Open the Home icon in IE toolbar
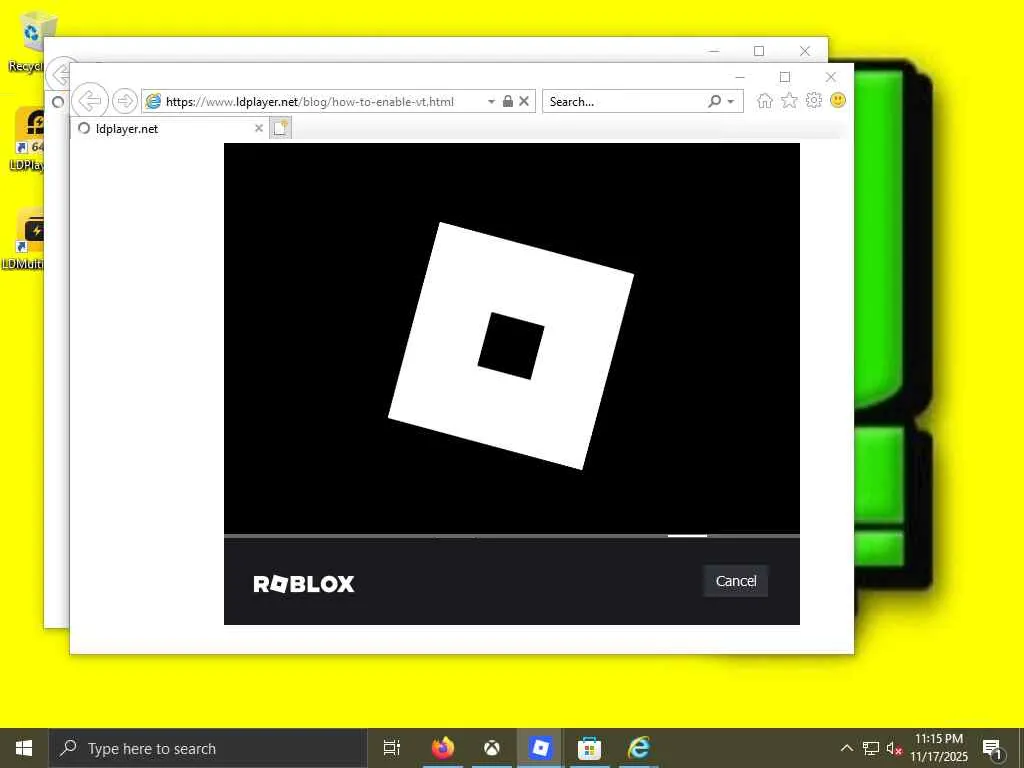 coord(765,101)
